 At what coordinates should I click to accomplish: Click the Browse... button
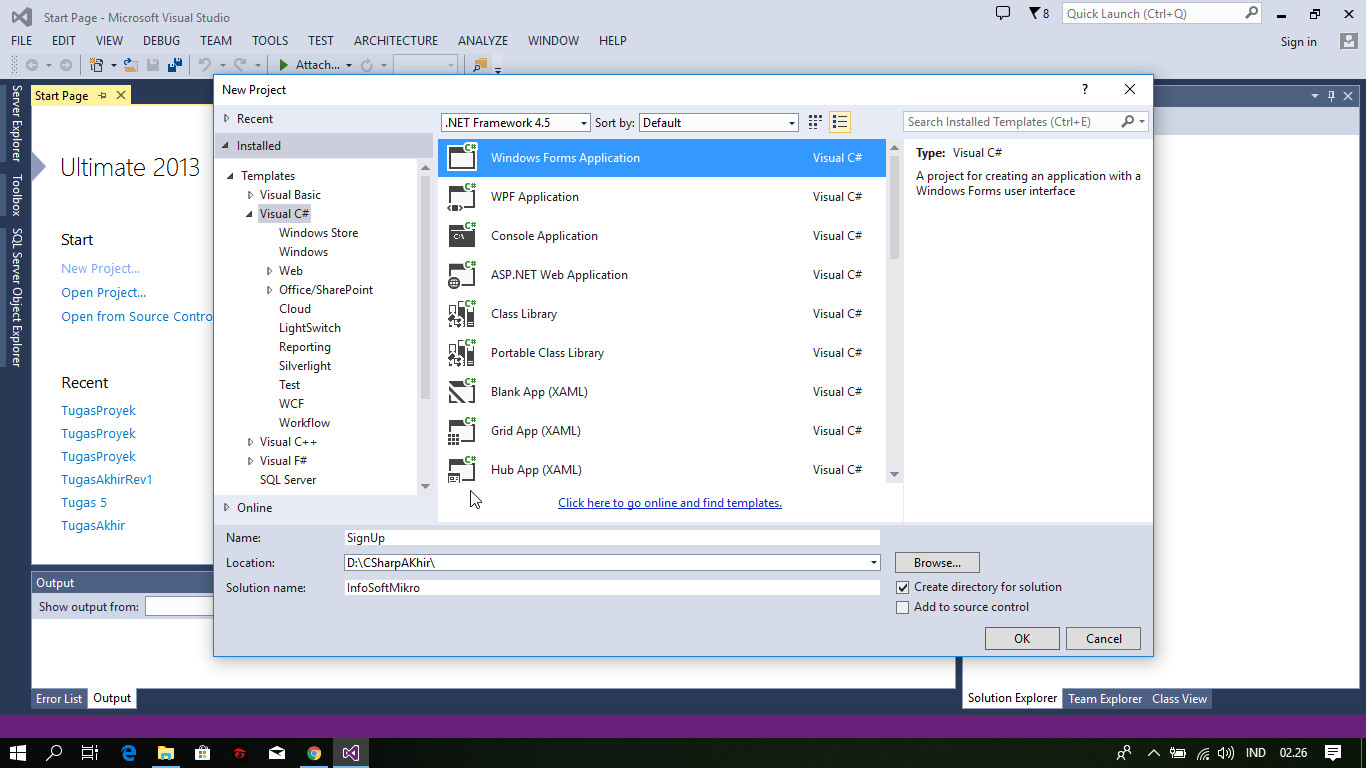coord(937,563)
